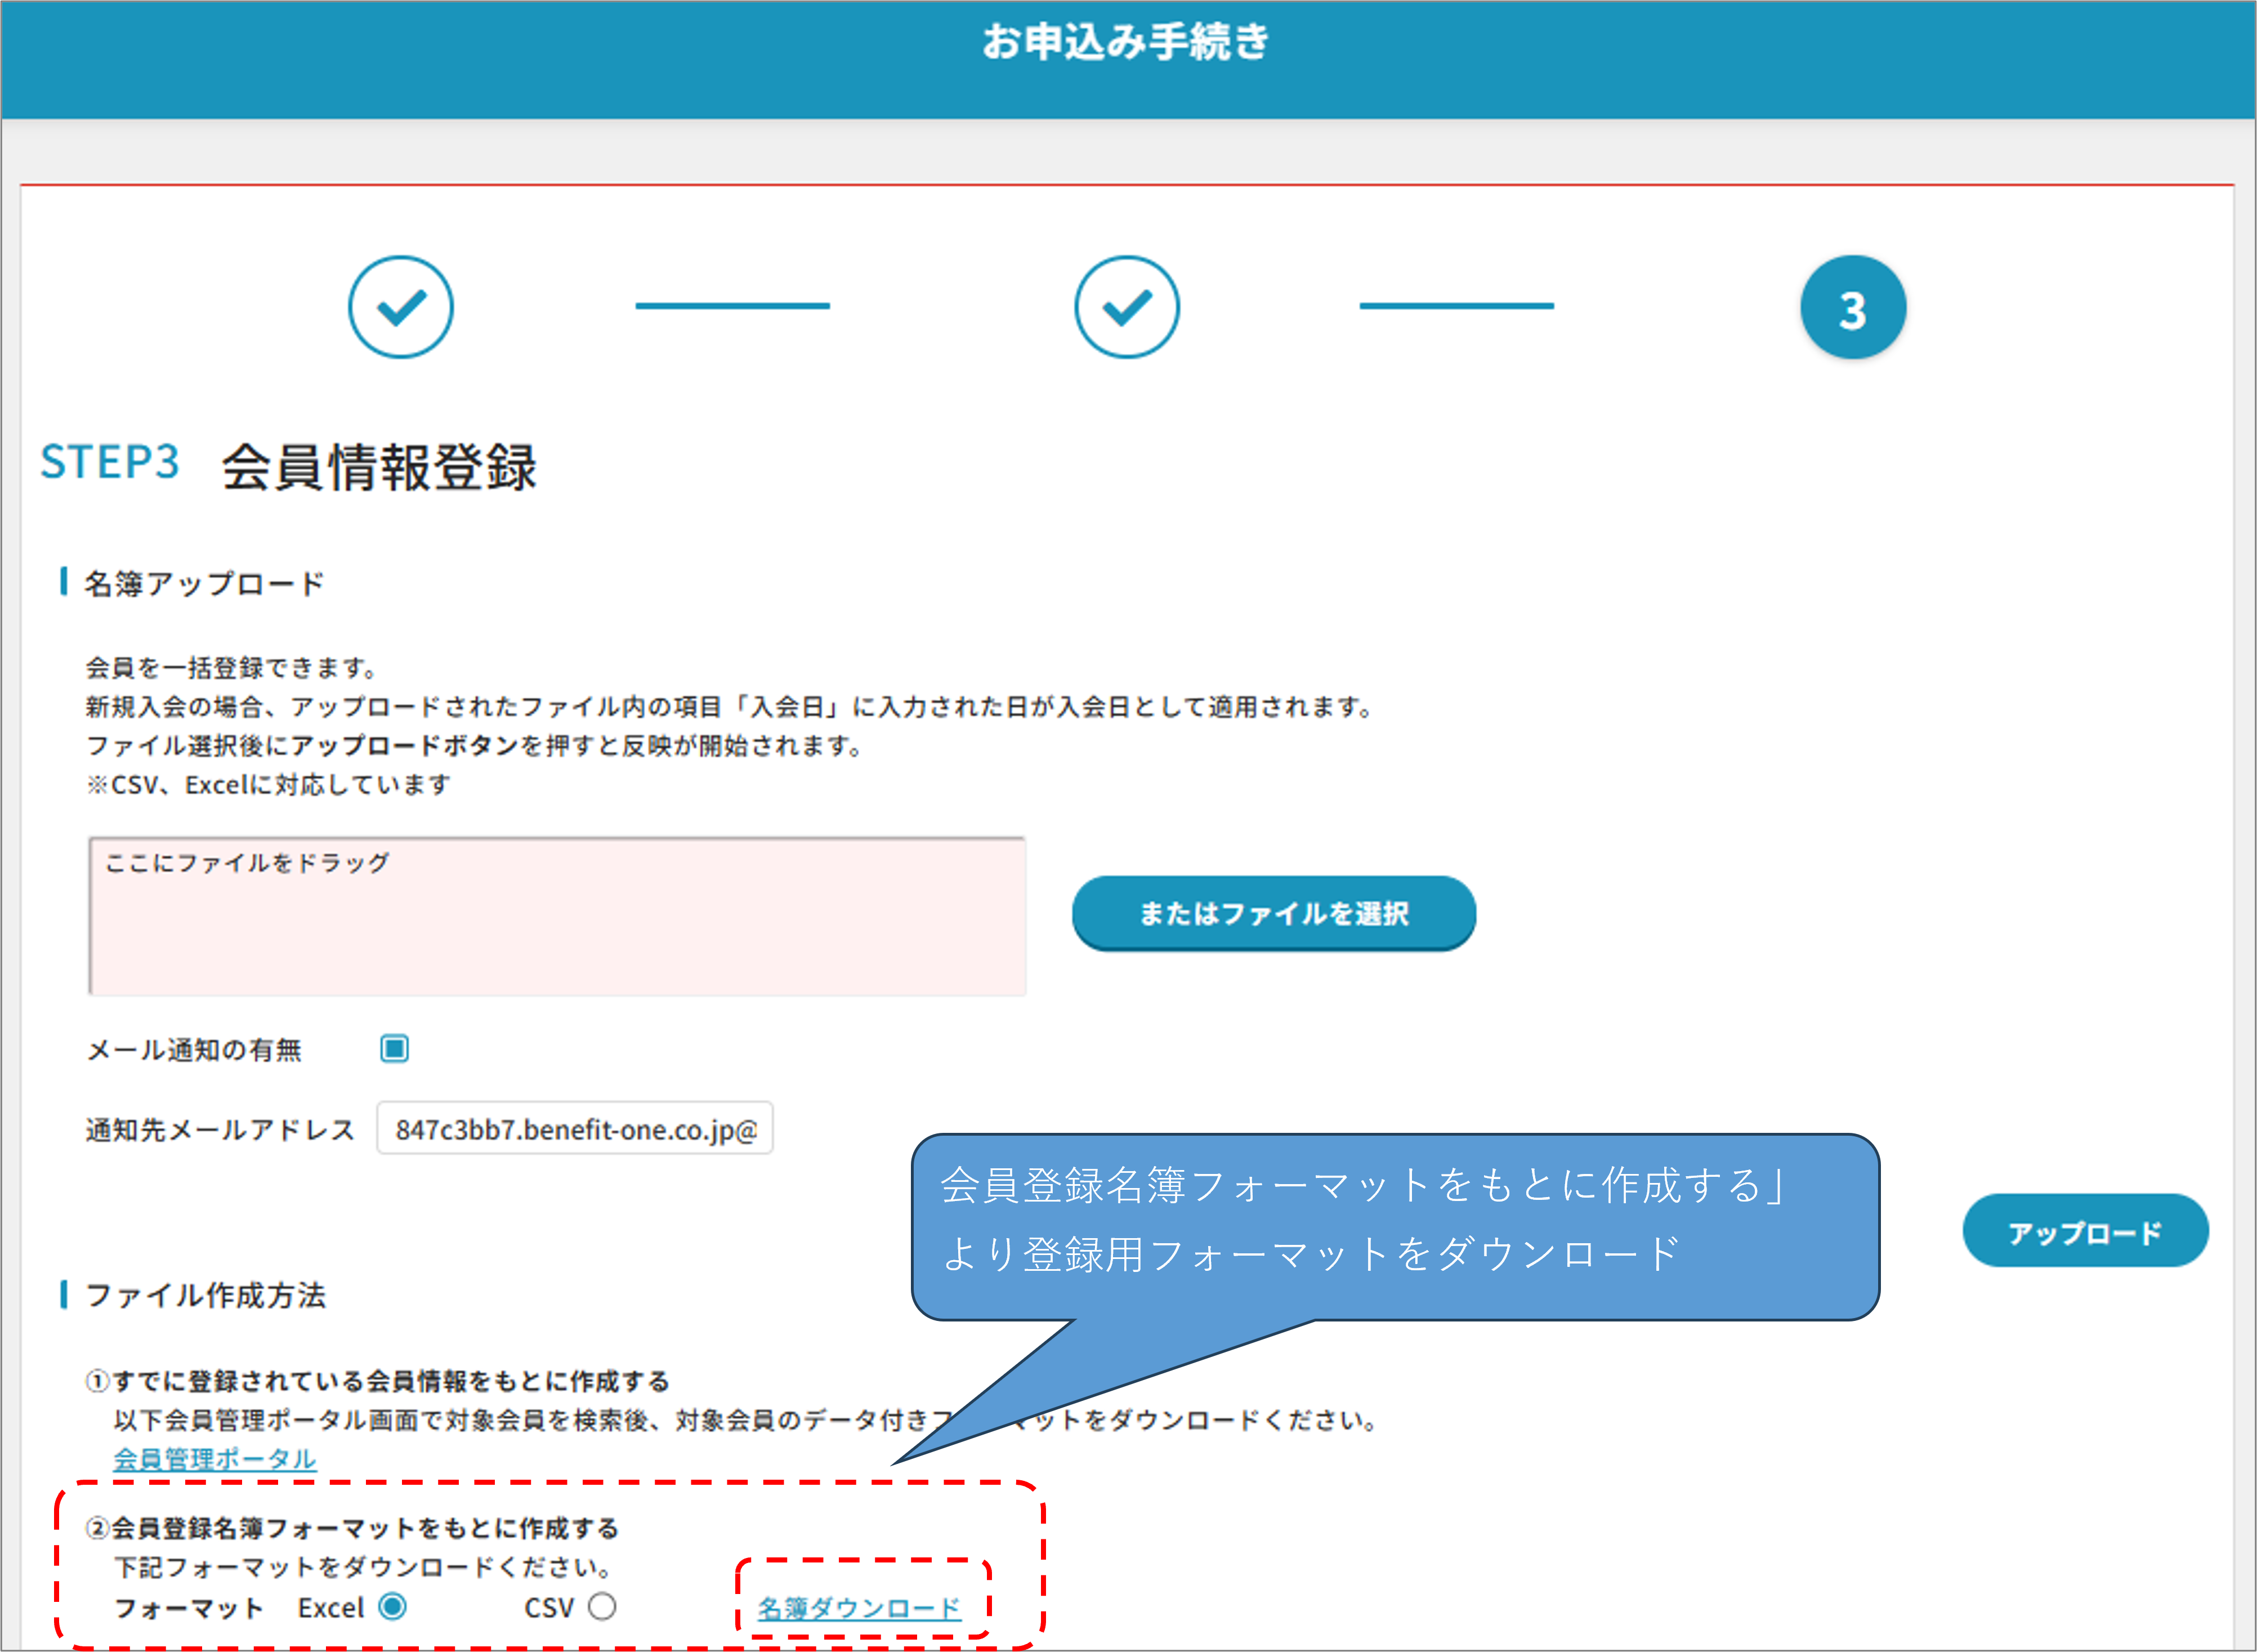Select the Excel format radio button
This screenshot has height=1652, width=2257.
pos(392,1607)
